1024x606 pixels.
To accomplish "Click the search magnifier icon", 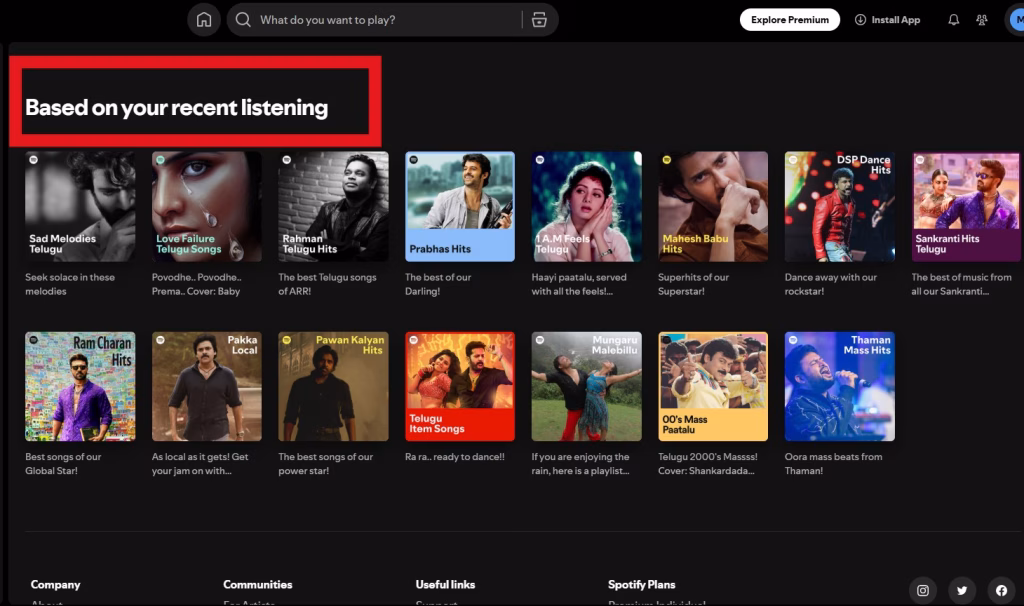I will (242, 19).
